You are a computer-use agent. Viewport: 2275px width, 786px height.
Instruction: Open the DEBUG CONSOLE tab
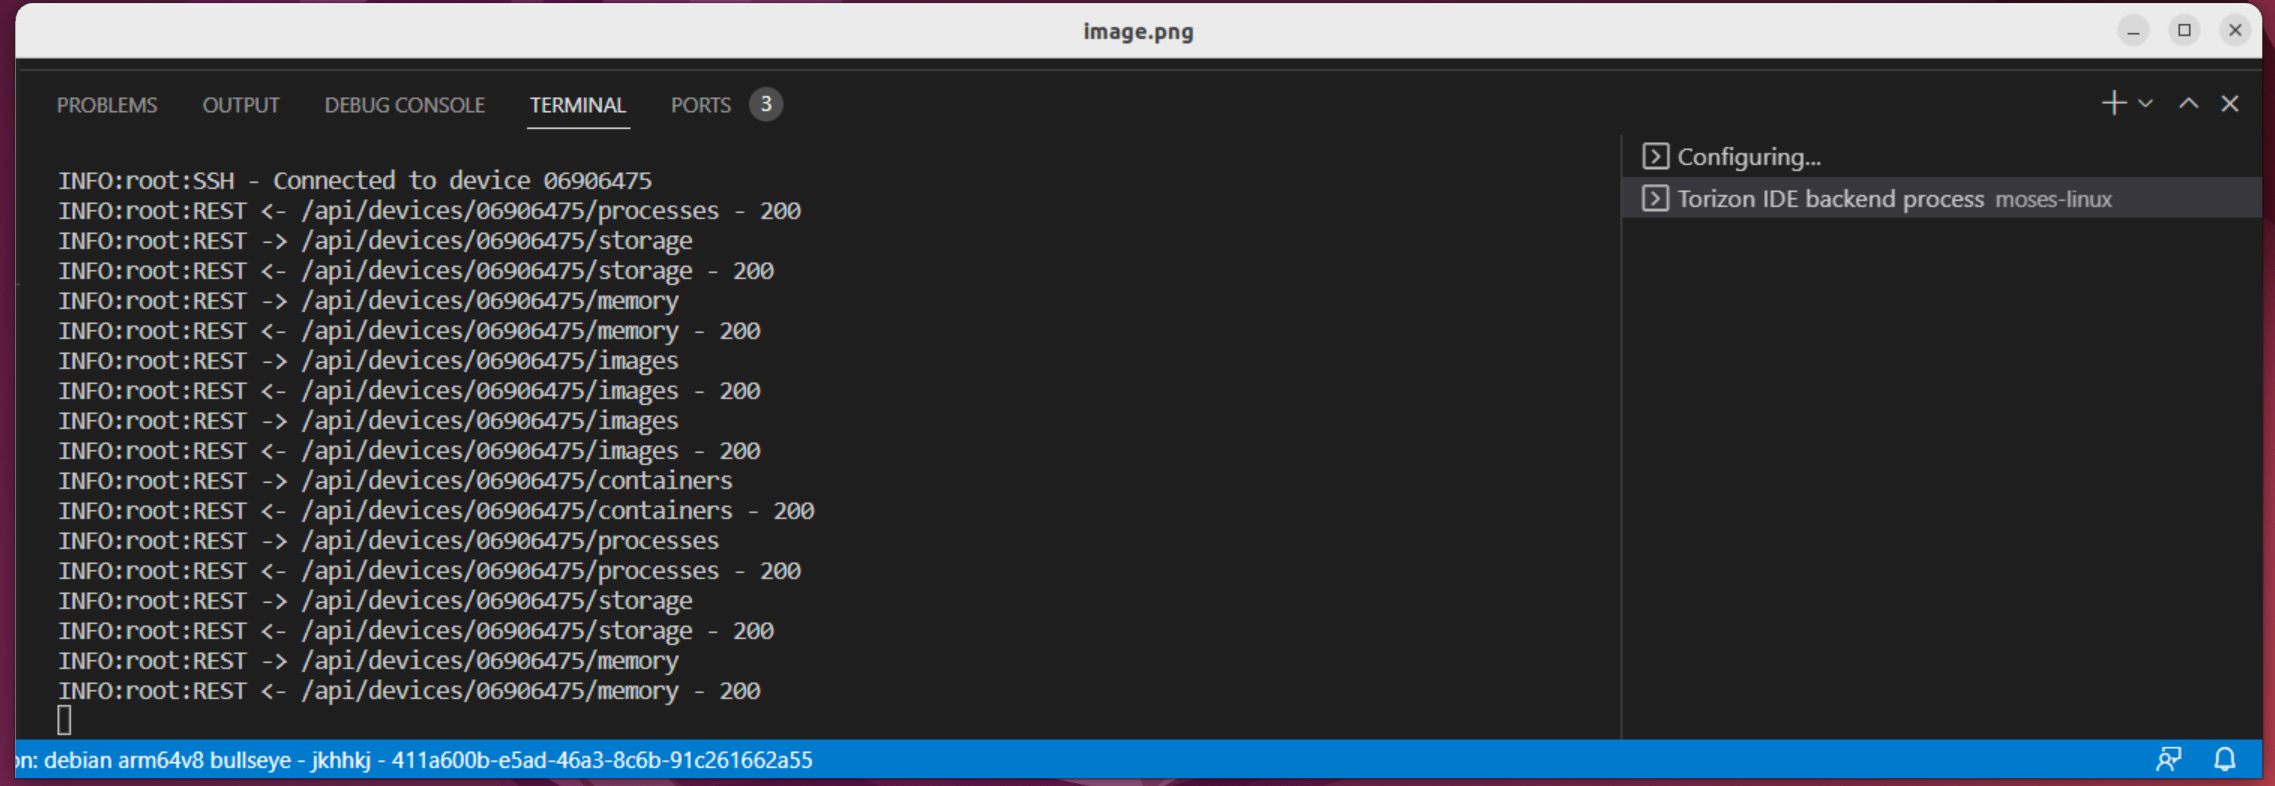coord(405,105)
